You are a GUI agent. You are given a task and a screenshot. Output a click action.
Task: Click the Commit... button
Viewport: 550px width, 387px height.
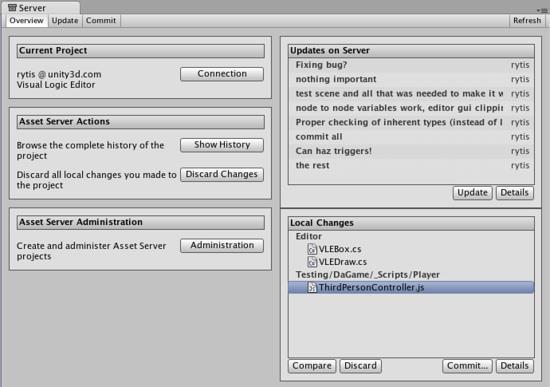click(x=467, y=366)
